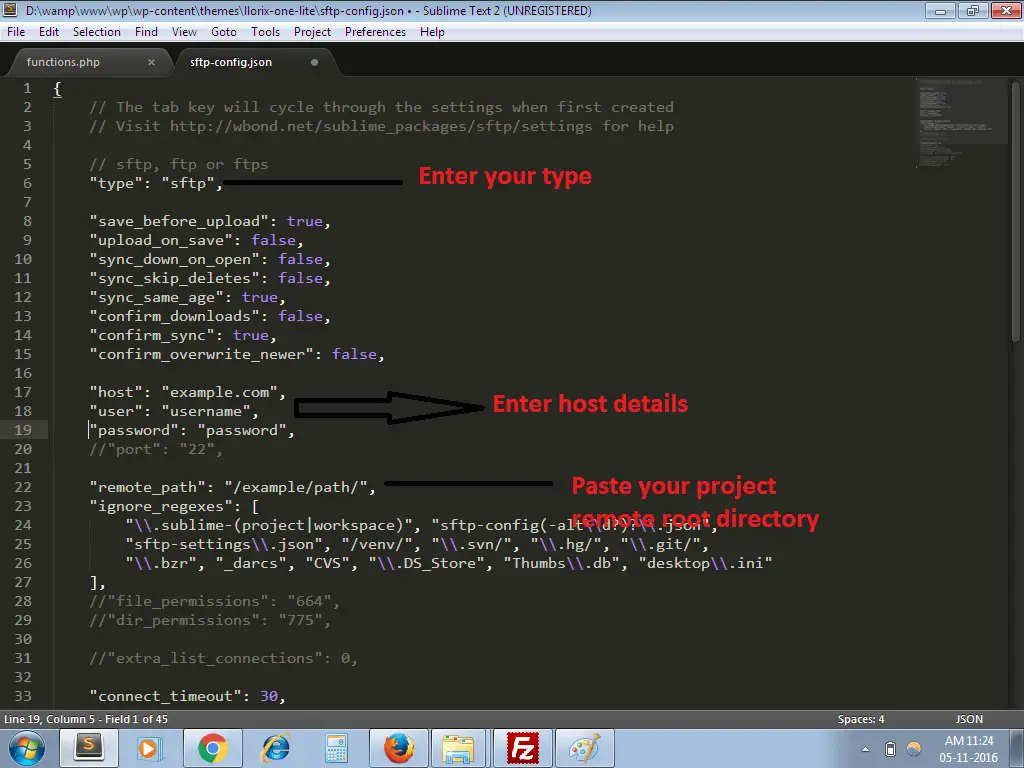Click unsaved dot on sftp-config.json tab
The image size is (1024, 768).
[x=315, y=62]
